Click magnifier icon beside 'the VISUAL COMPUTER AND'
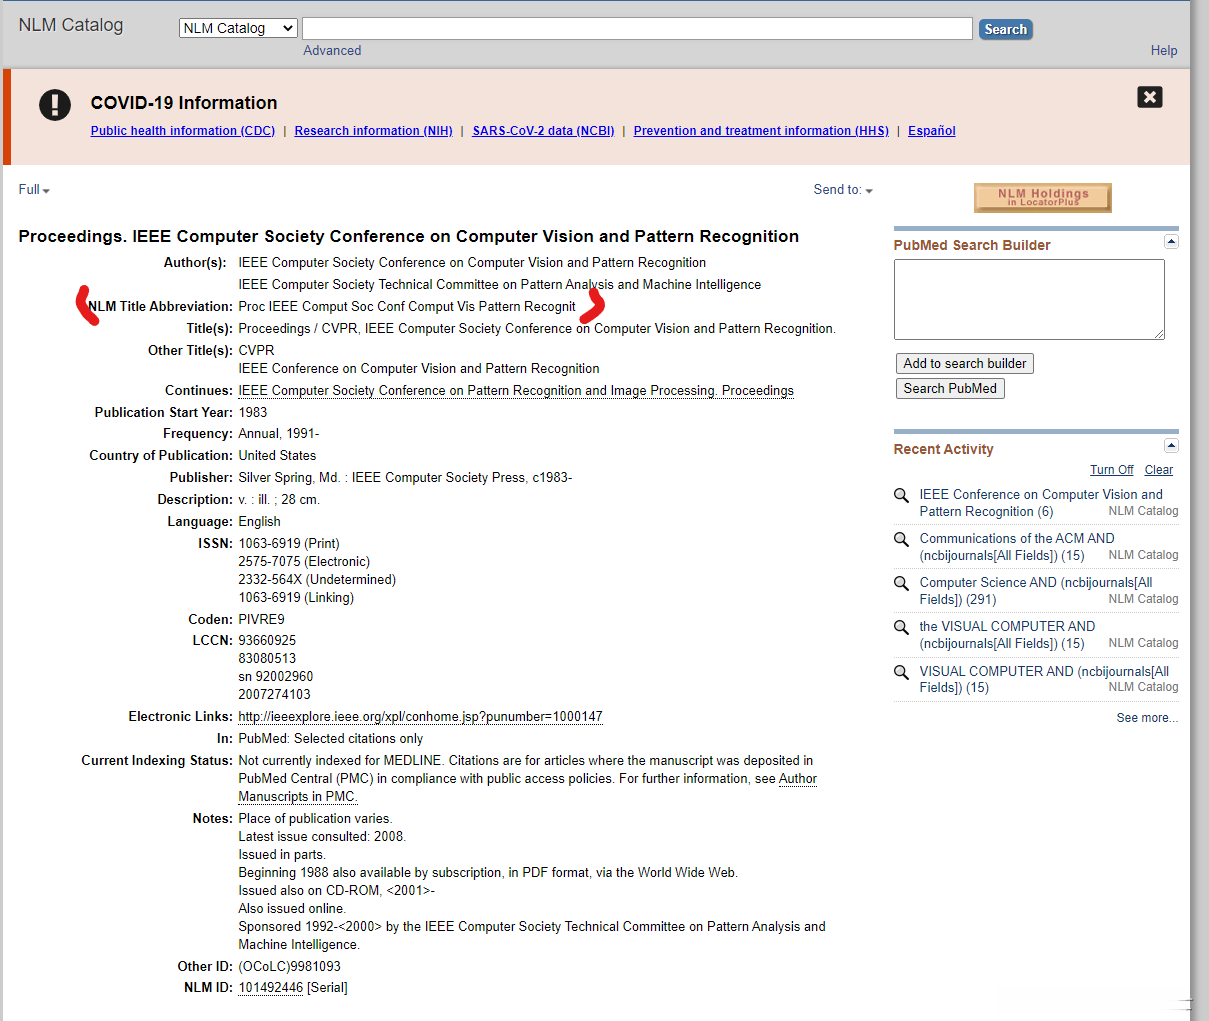Viewport: 1209px width, 1021px height. (901, 628)
